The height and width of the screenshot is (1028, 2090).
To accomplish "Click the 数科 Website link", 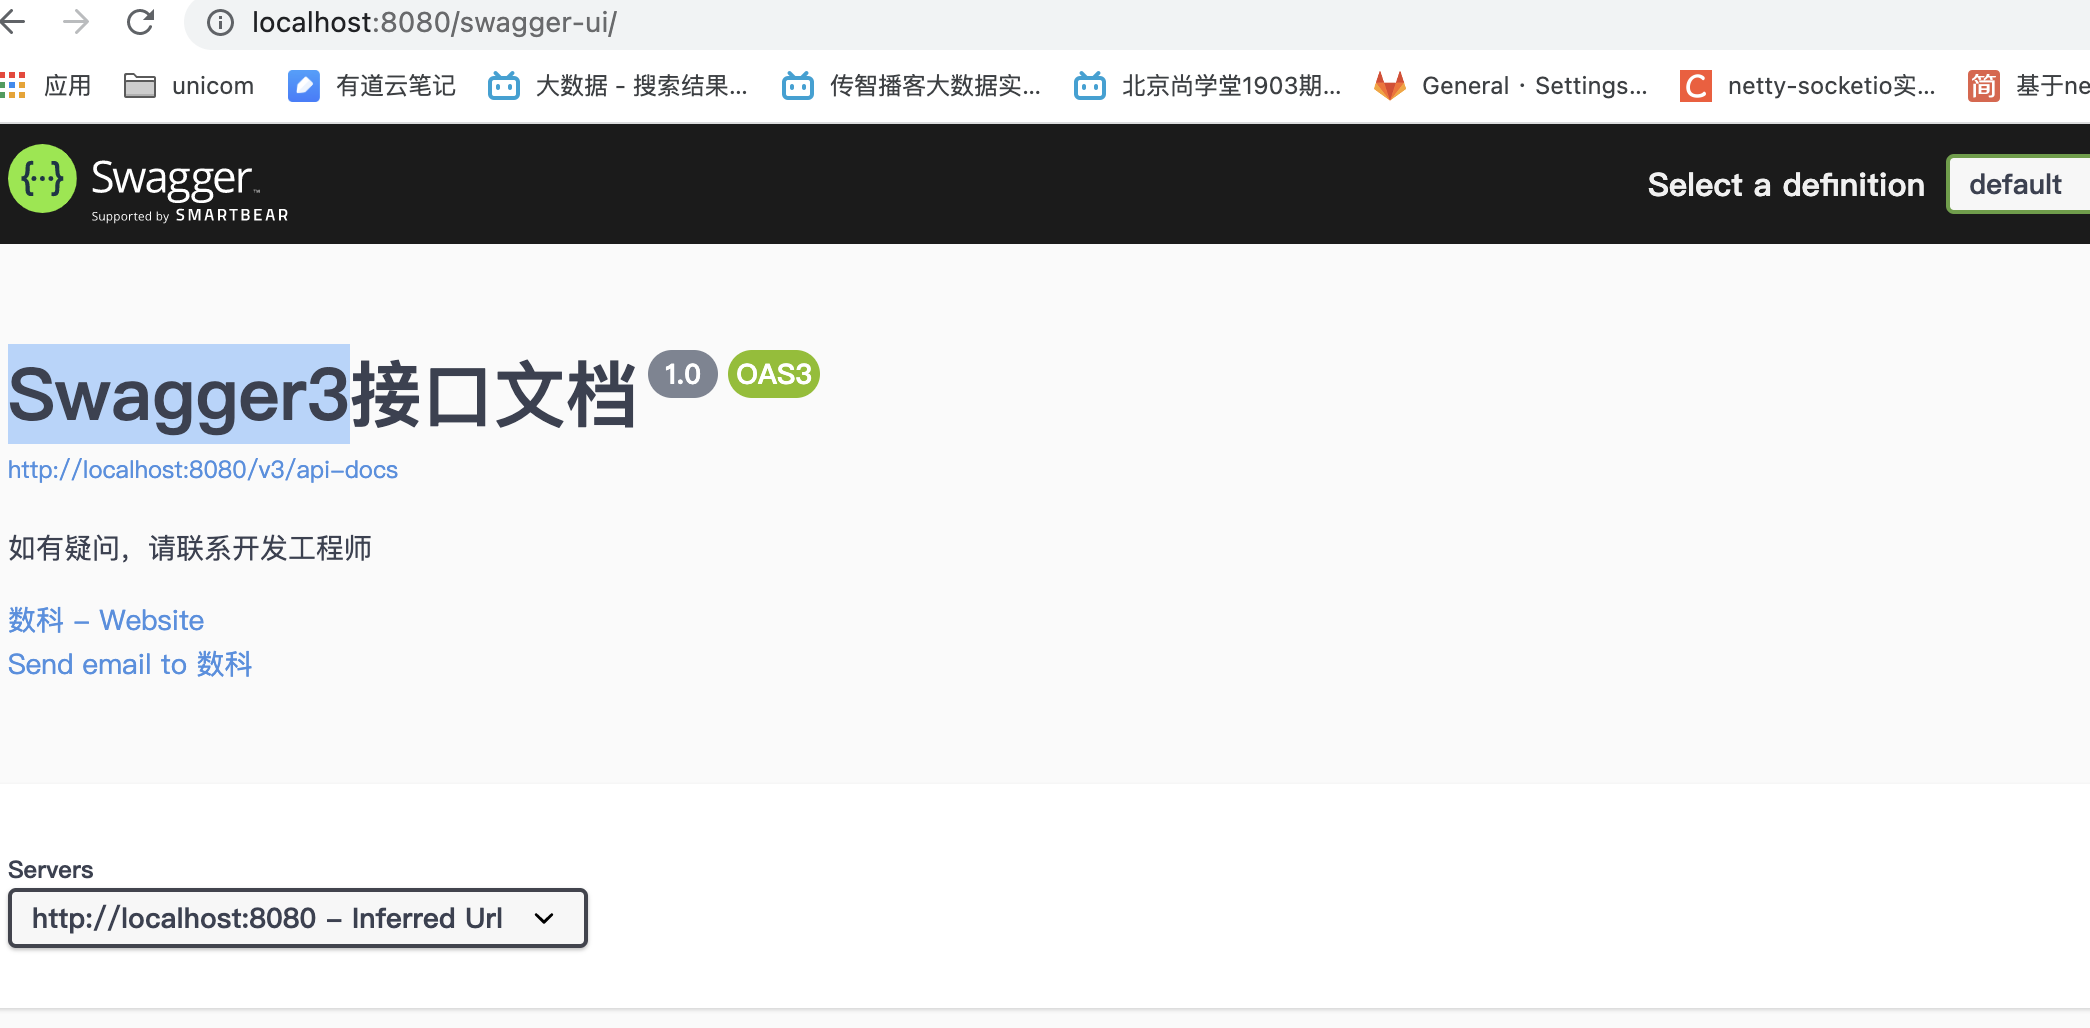I will coord(105,620).
